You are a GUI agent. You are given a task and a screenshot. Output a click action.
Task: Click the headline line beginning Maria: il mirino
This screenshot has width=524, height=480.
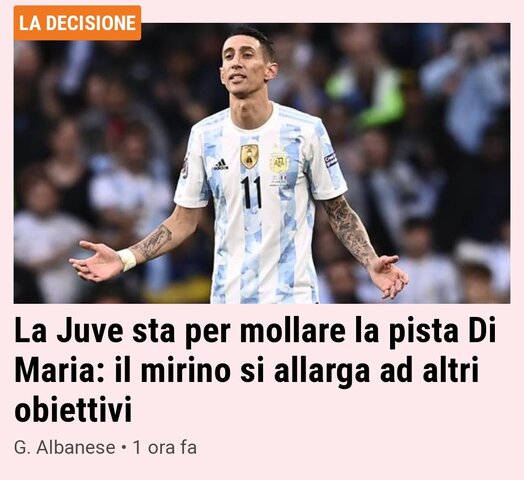(247, 370)
